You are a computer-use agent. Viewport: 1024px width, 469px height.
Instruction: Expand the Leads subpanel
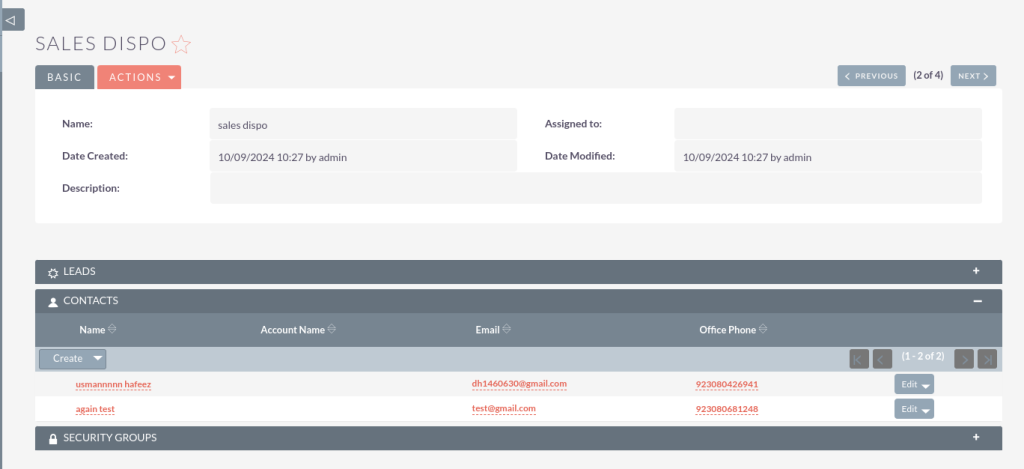(975, 271)
